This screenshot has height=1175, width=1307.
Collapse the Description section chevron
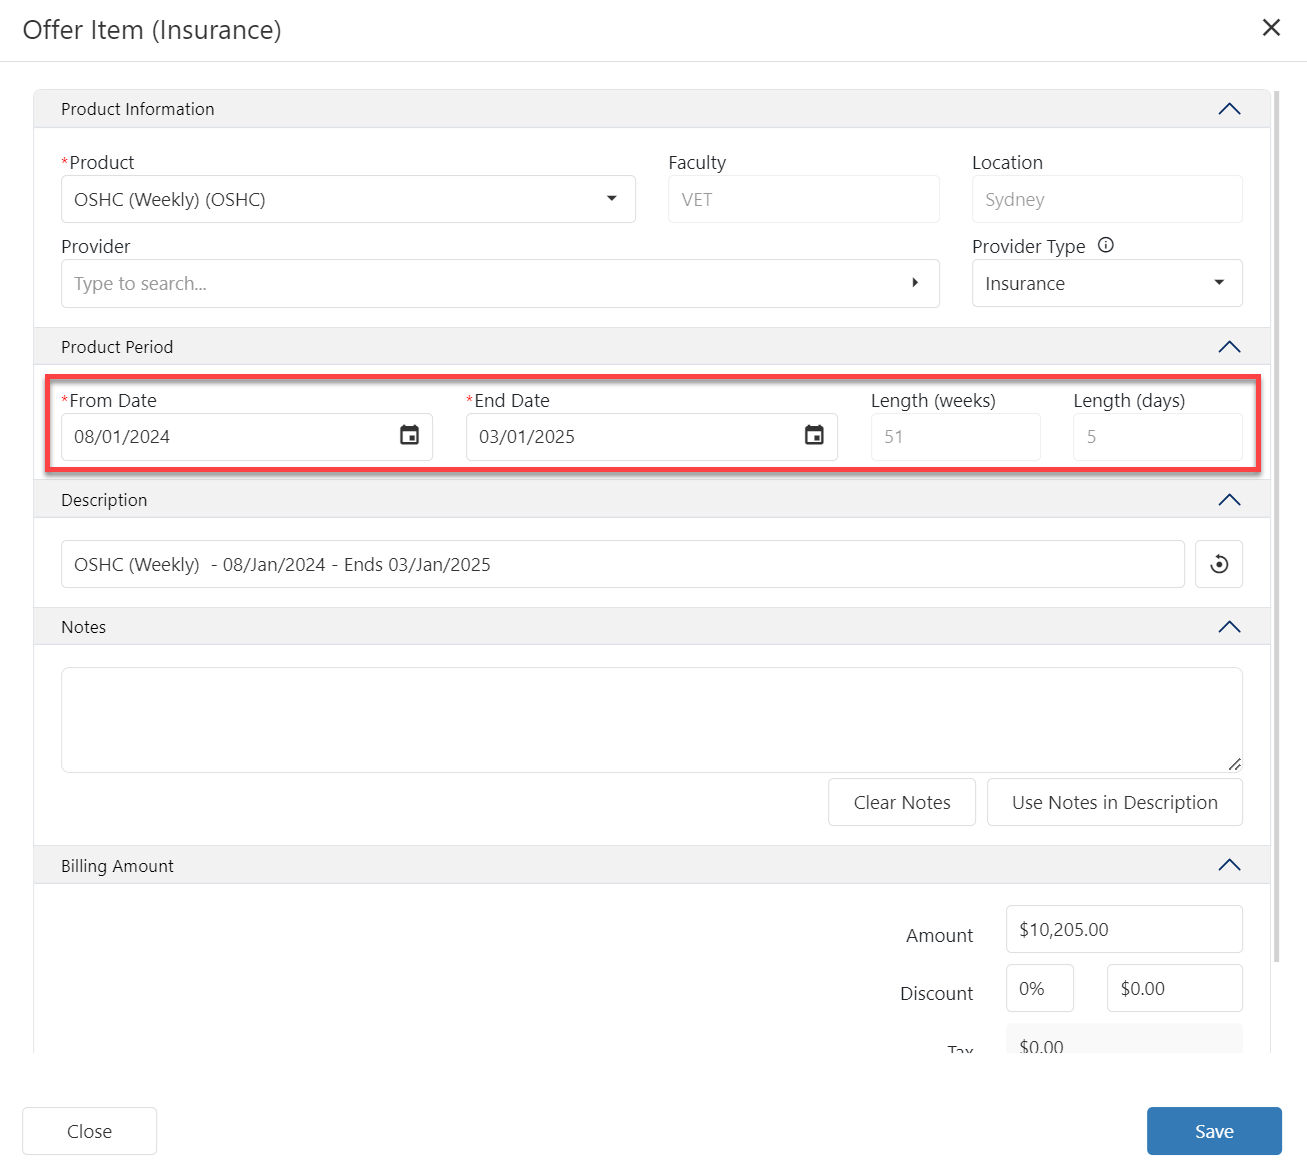click(1229, 500)
